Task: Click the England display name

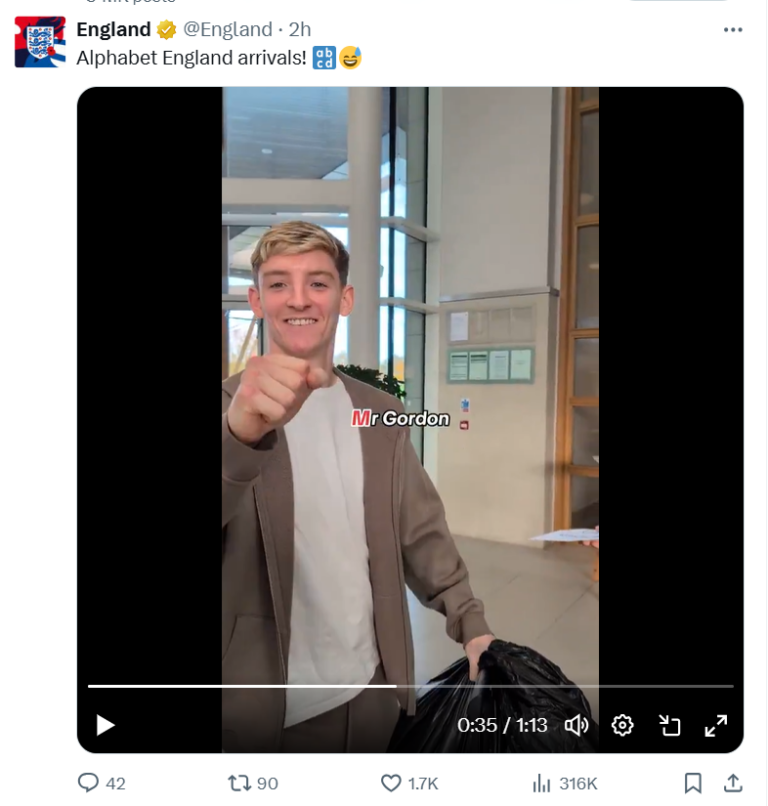Action: point(113,30)
